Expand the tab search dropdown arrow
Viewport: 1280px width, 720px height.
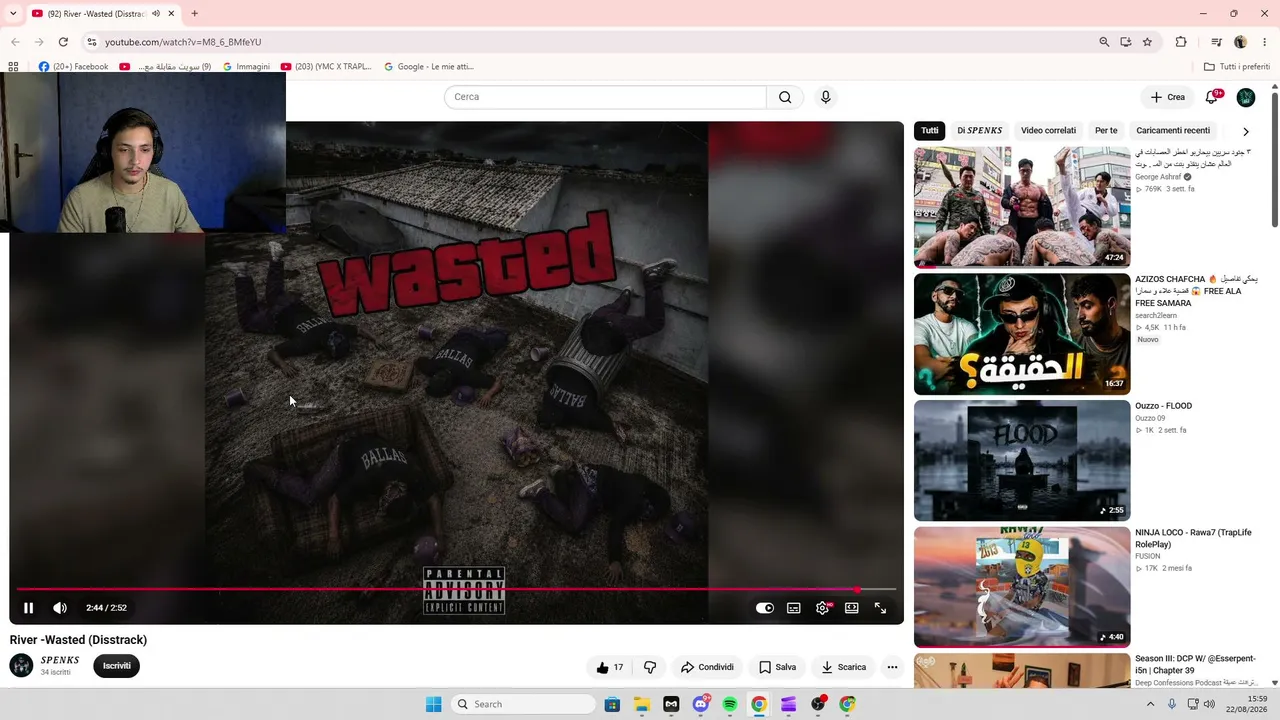(13, 14)
